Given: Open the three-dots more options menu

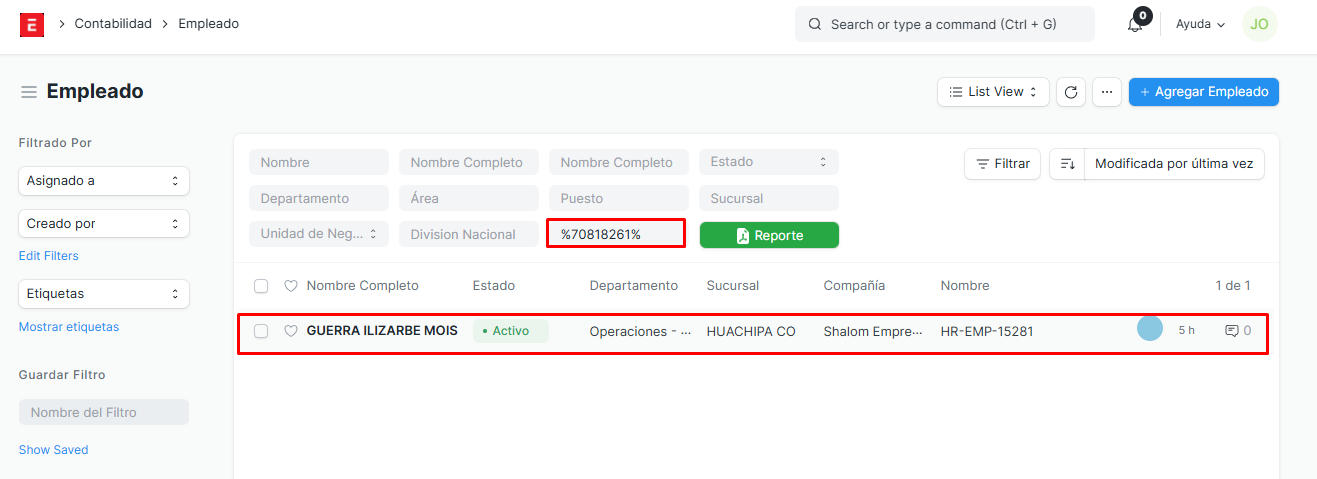Looking at the screenshot, I should pos(1106,92).
